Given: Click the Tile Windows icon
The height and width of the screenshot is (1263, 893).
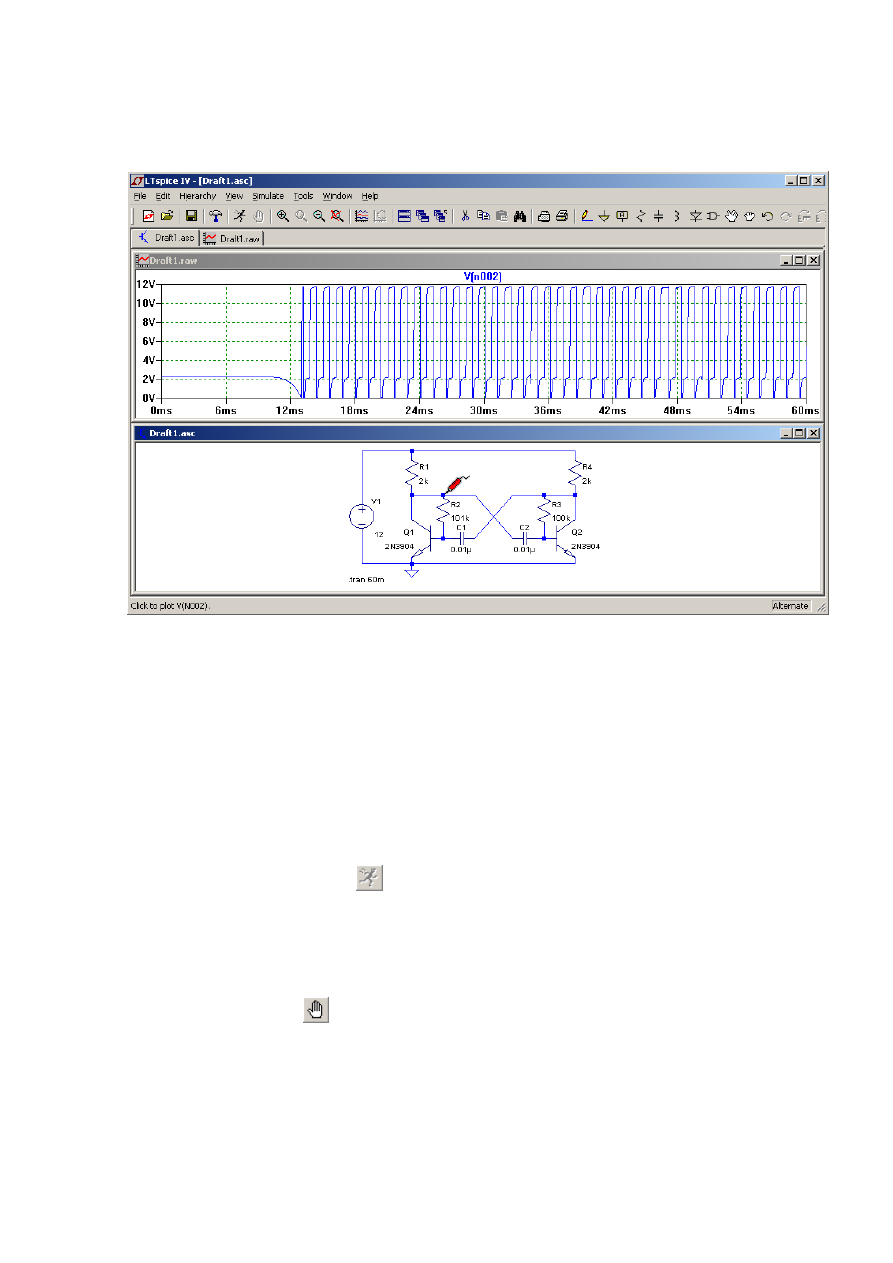Looking at the screenshot, I should pyautogui.click(x=404, y=215).
